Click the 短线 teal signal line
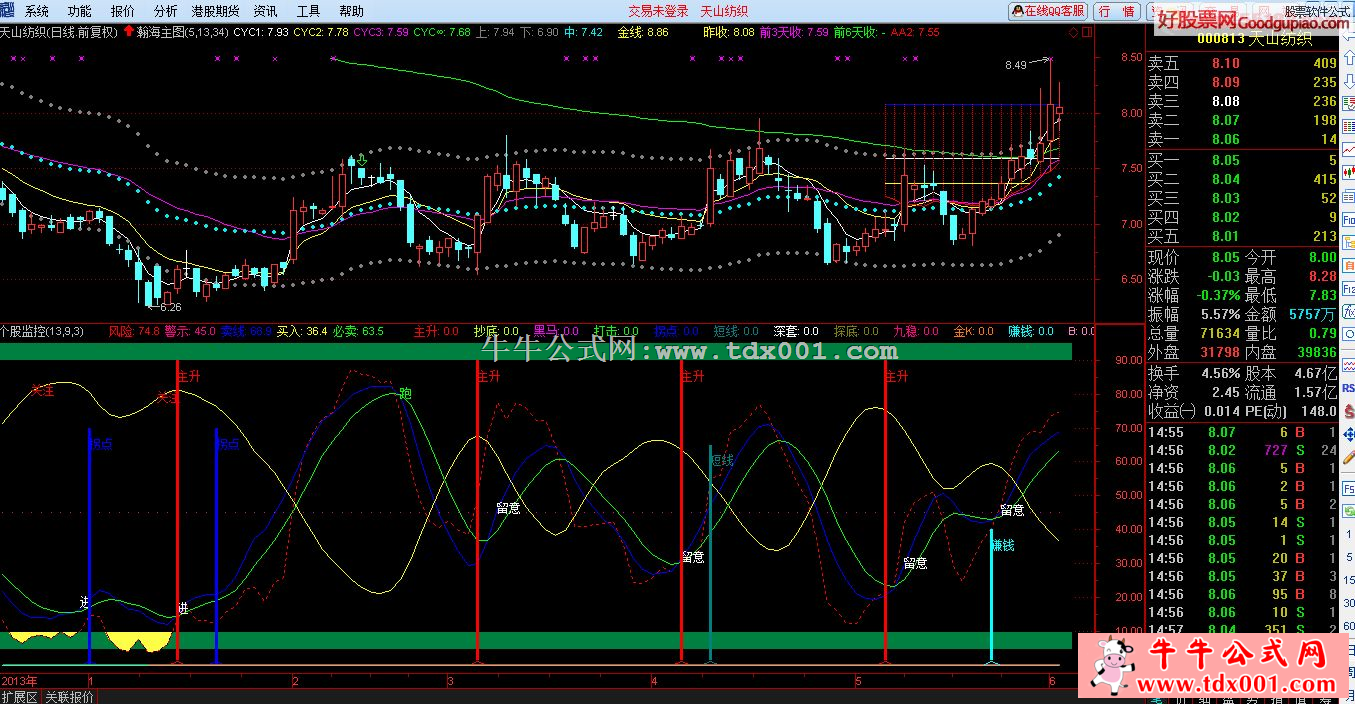1355x704 pixels. pyautogui.click(x=710, y=555)
